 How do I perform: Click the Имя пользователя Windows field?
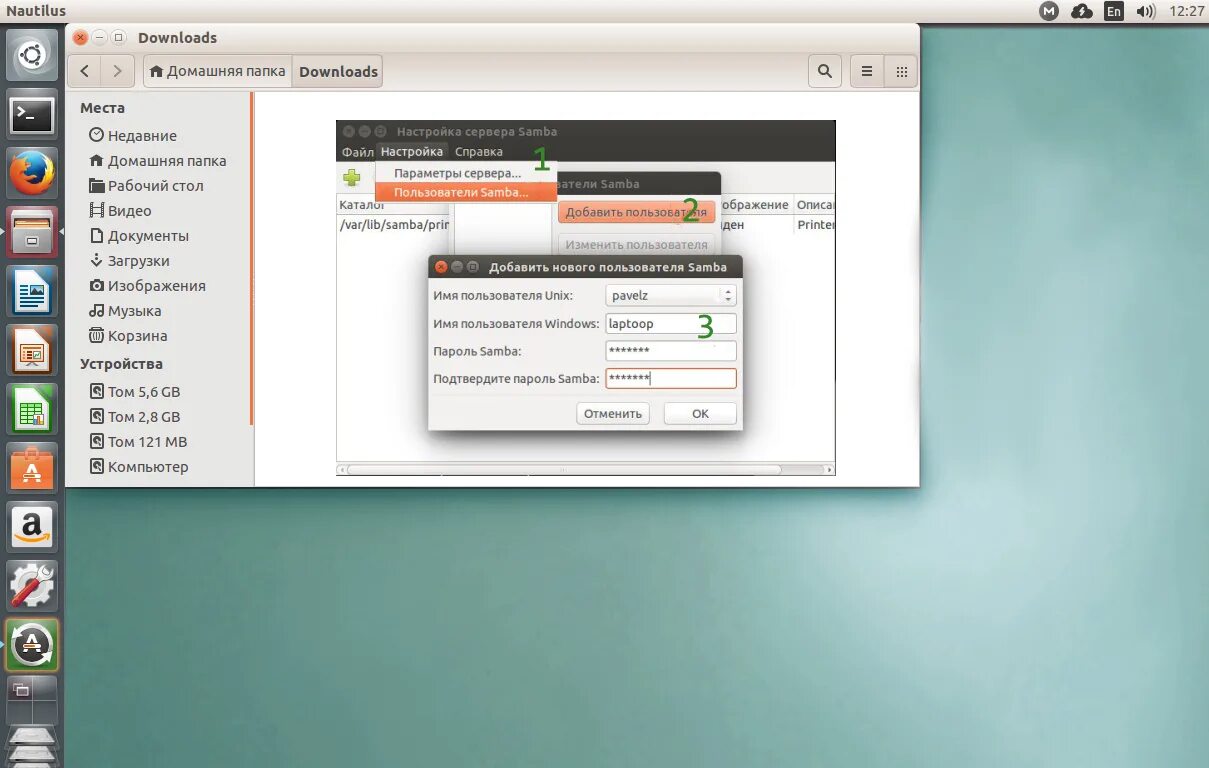[x=671, y=323]
